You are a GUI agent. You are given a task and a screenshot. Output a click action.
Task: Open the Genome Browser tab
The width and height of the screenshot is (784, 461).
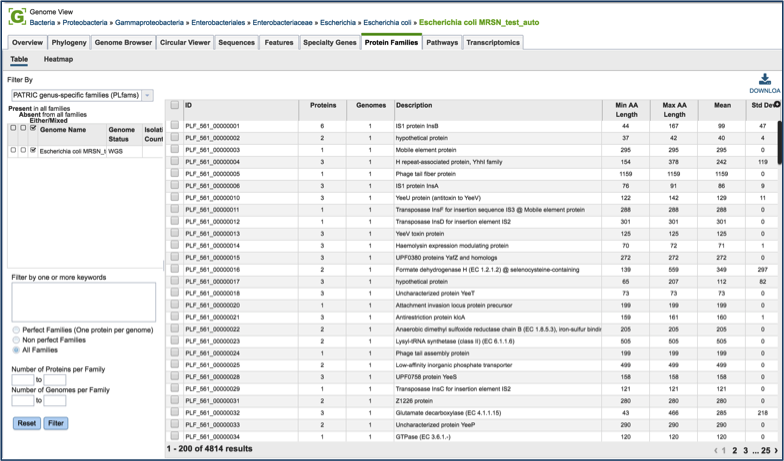[123, 42]
